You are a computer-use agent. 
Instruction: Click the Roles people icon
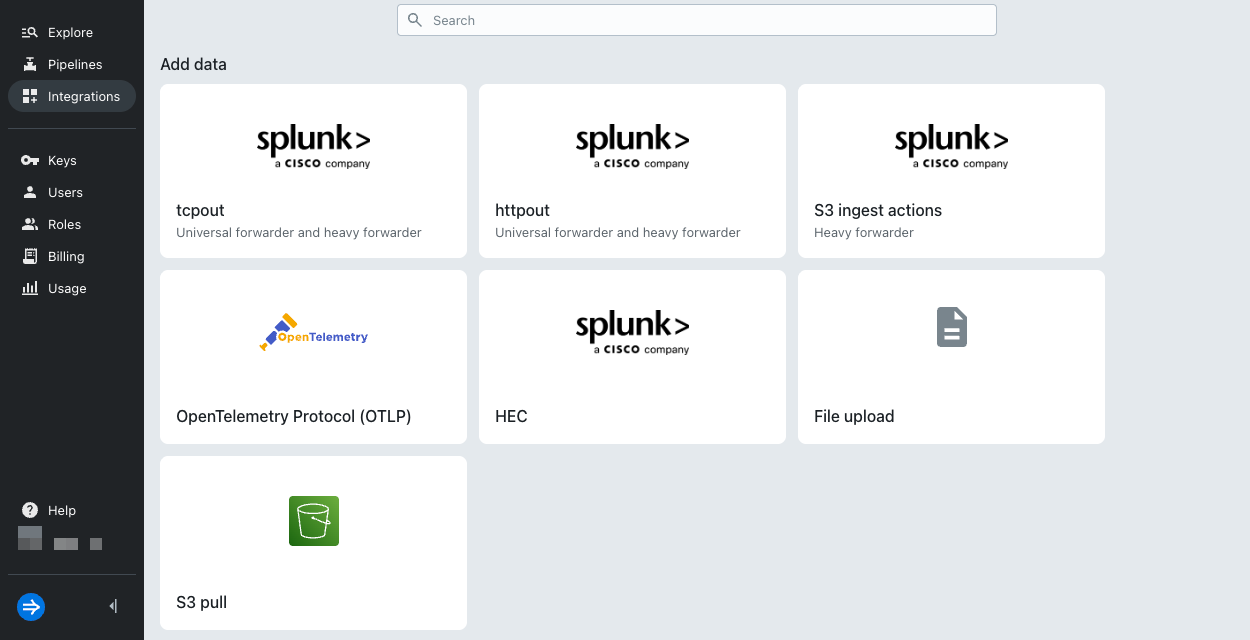click(x=29, y=225)
